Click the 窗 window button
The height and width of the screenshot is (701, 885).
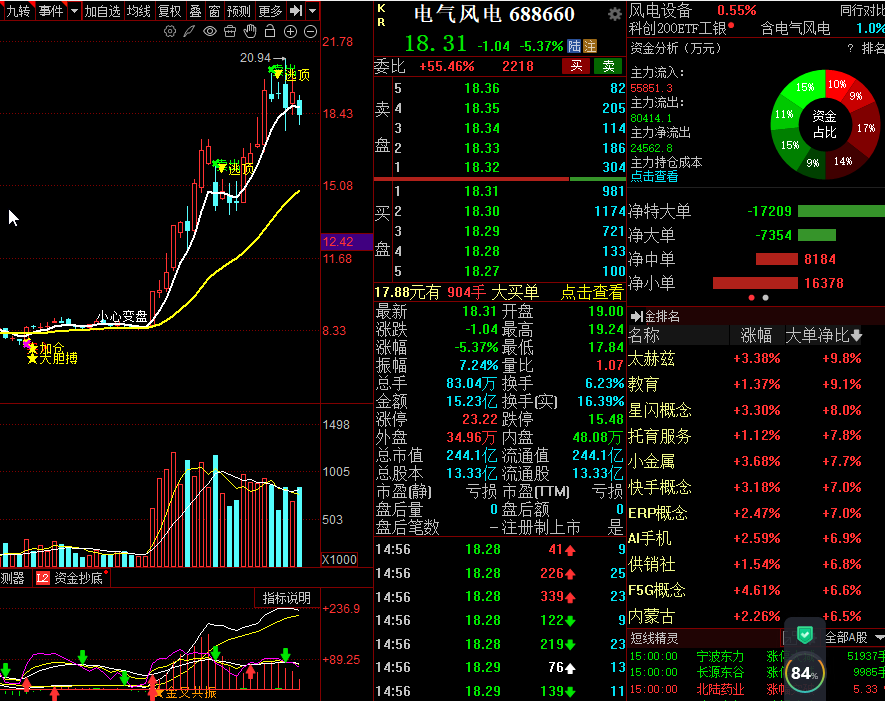[214, 11]
